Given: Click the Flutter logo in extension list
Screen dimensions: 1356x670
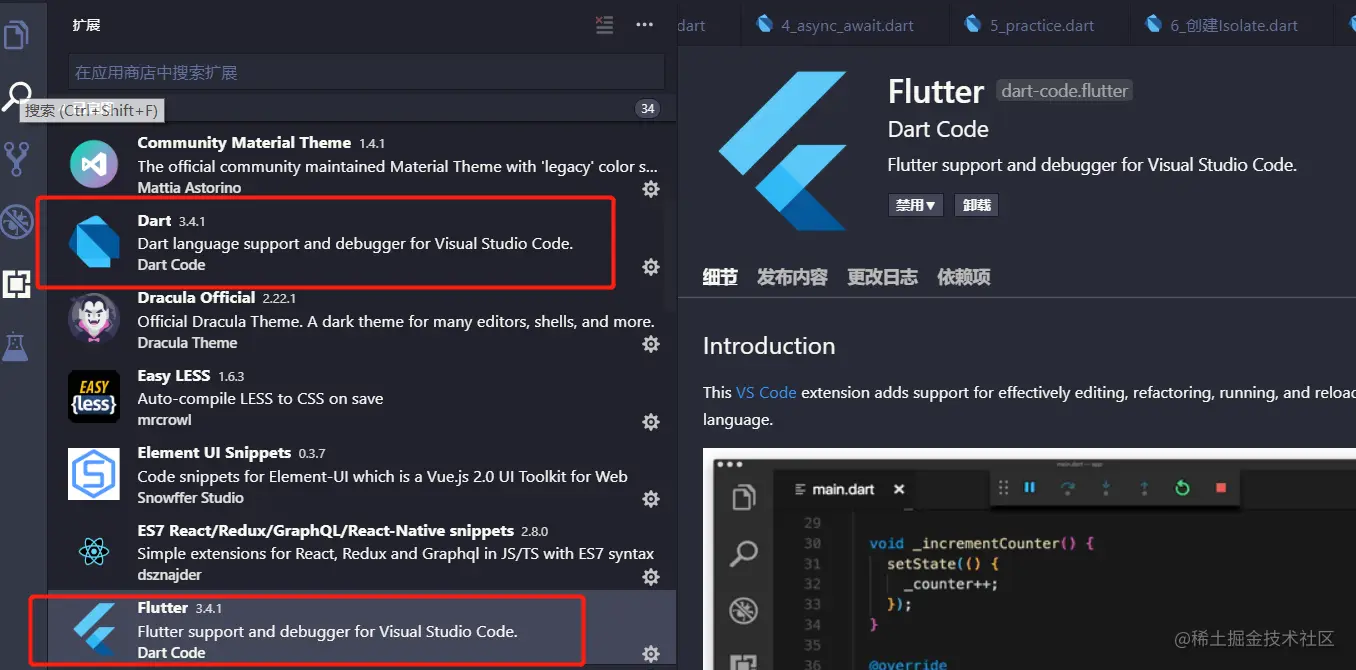Looking at the screenshot, I should click(94, 630).
